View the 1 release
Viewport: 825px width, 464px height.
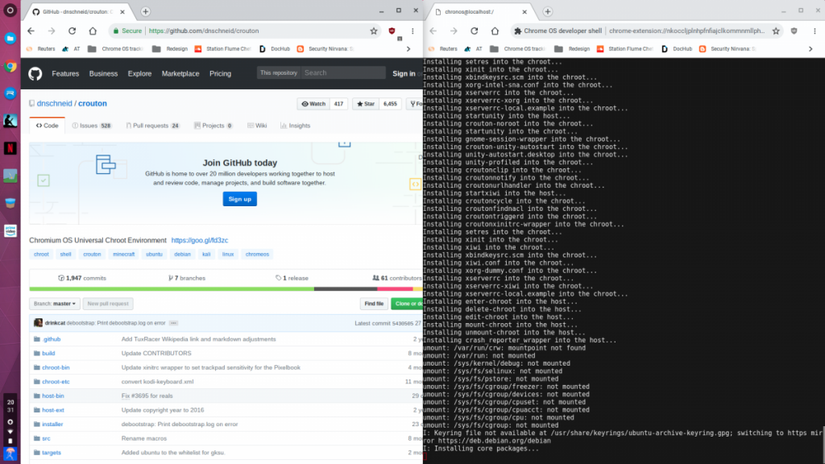pos(292,278)
